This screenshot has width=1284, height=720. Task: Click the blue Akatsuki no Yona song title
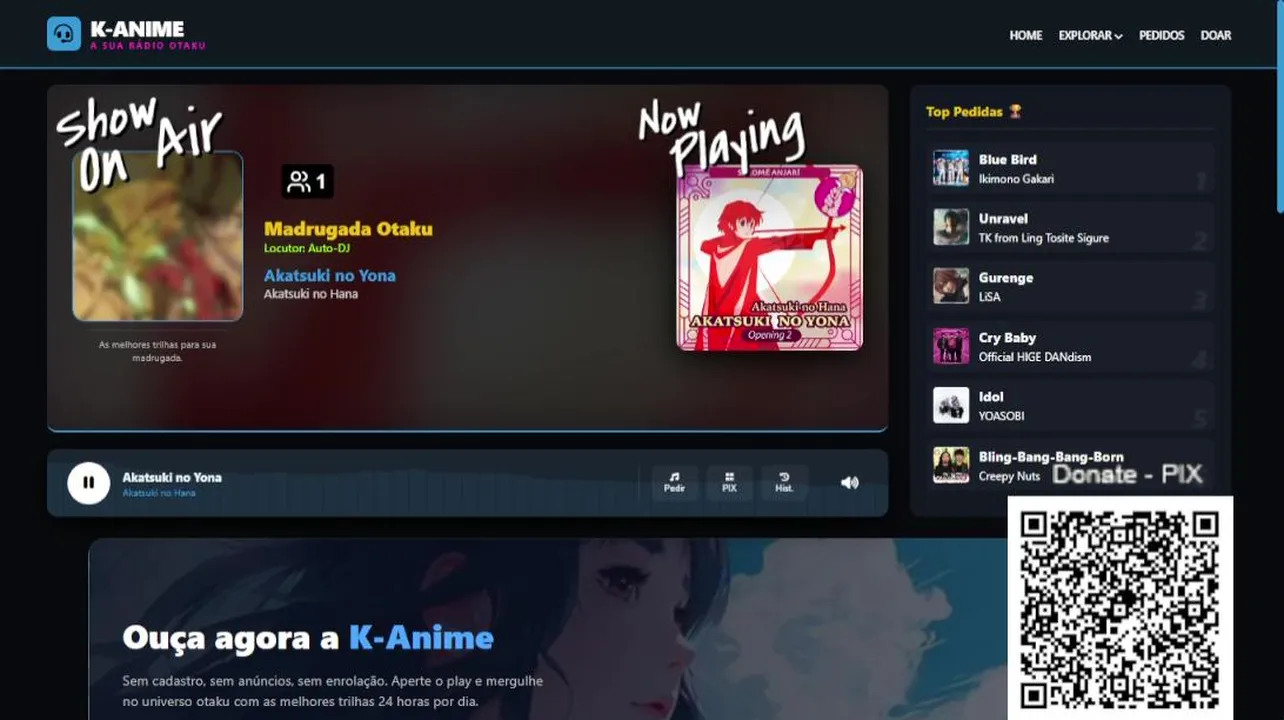(x=330, y=275)
